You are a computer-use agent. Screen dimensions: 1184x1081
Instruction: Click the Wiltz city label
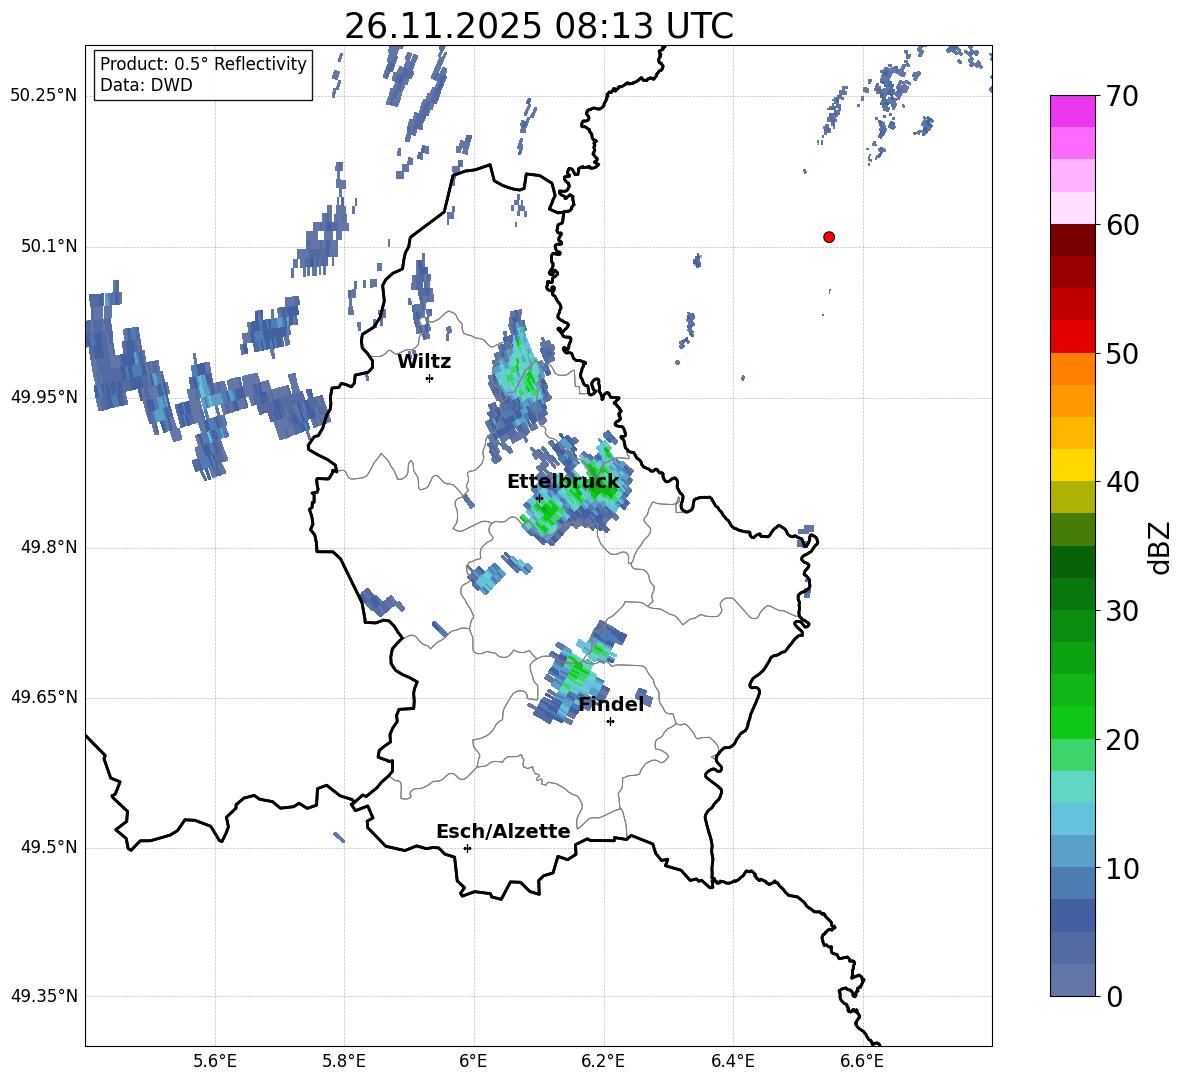click(424, 362)
